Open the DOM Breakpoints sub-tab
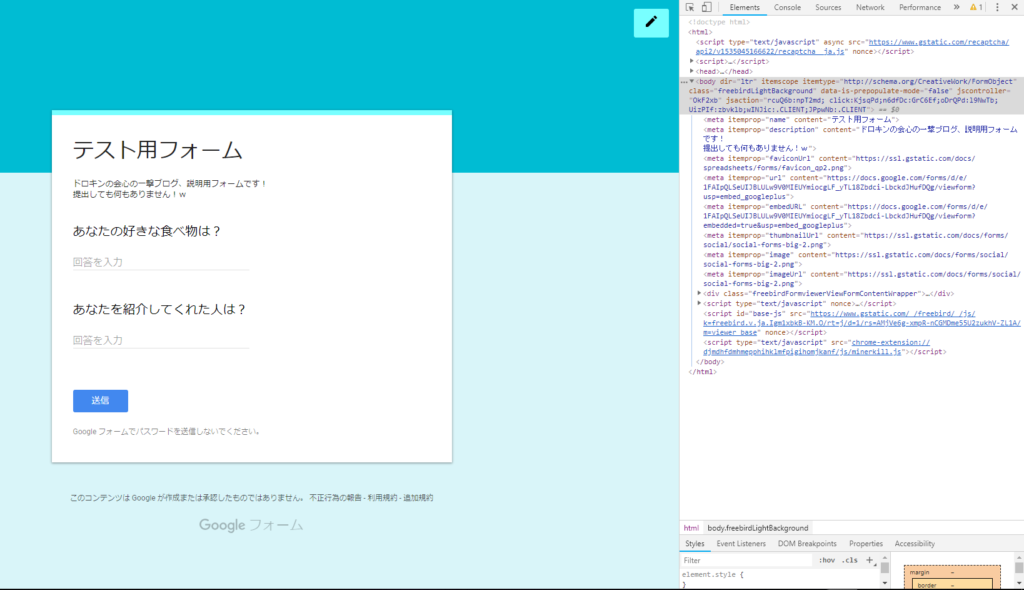The image size is (1024, 590). coord(807,544)
